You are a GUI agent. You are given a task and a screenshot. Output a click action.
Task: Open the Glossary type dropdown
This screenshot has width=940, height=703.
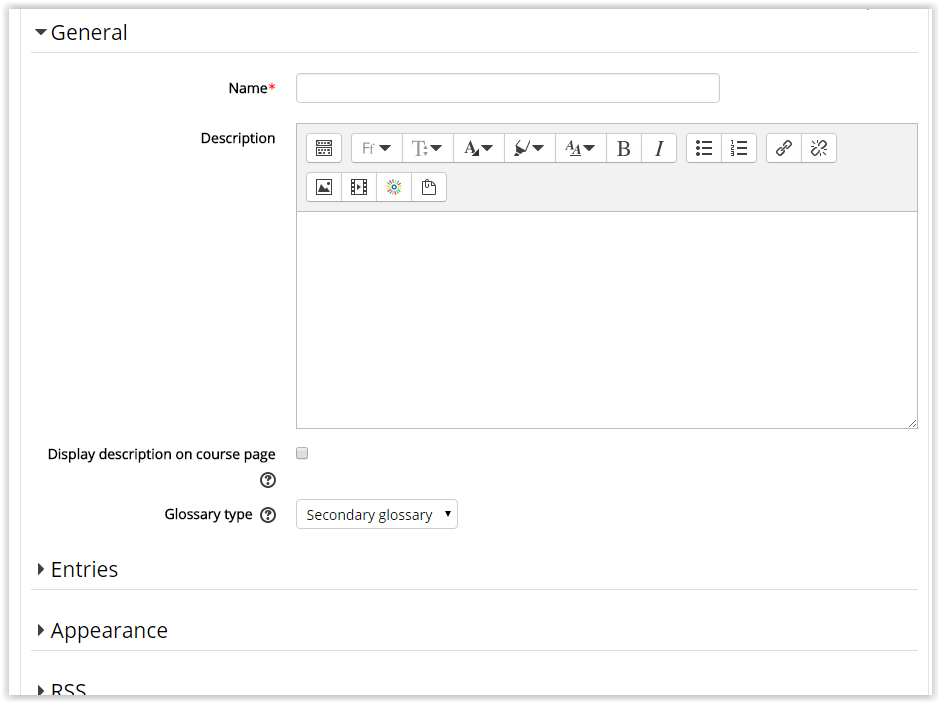tap(376, 514)
